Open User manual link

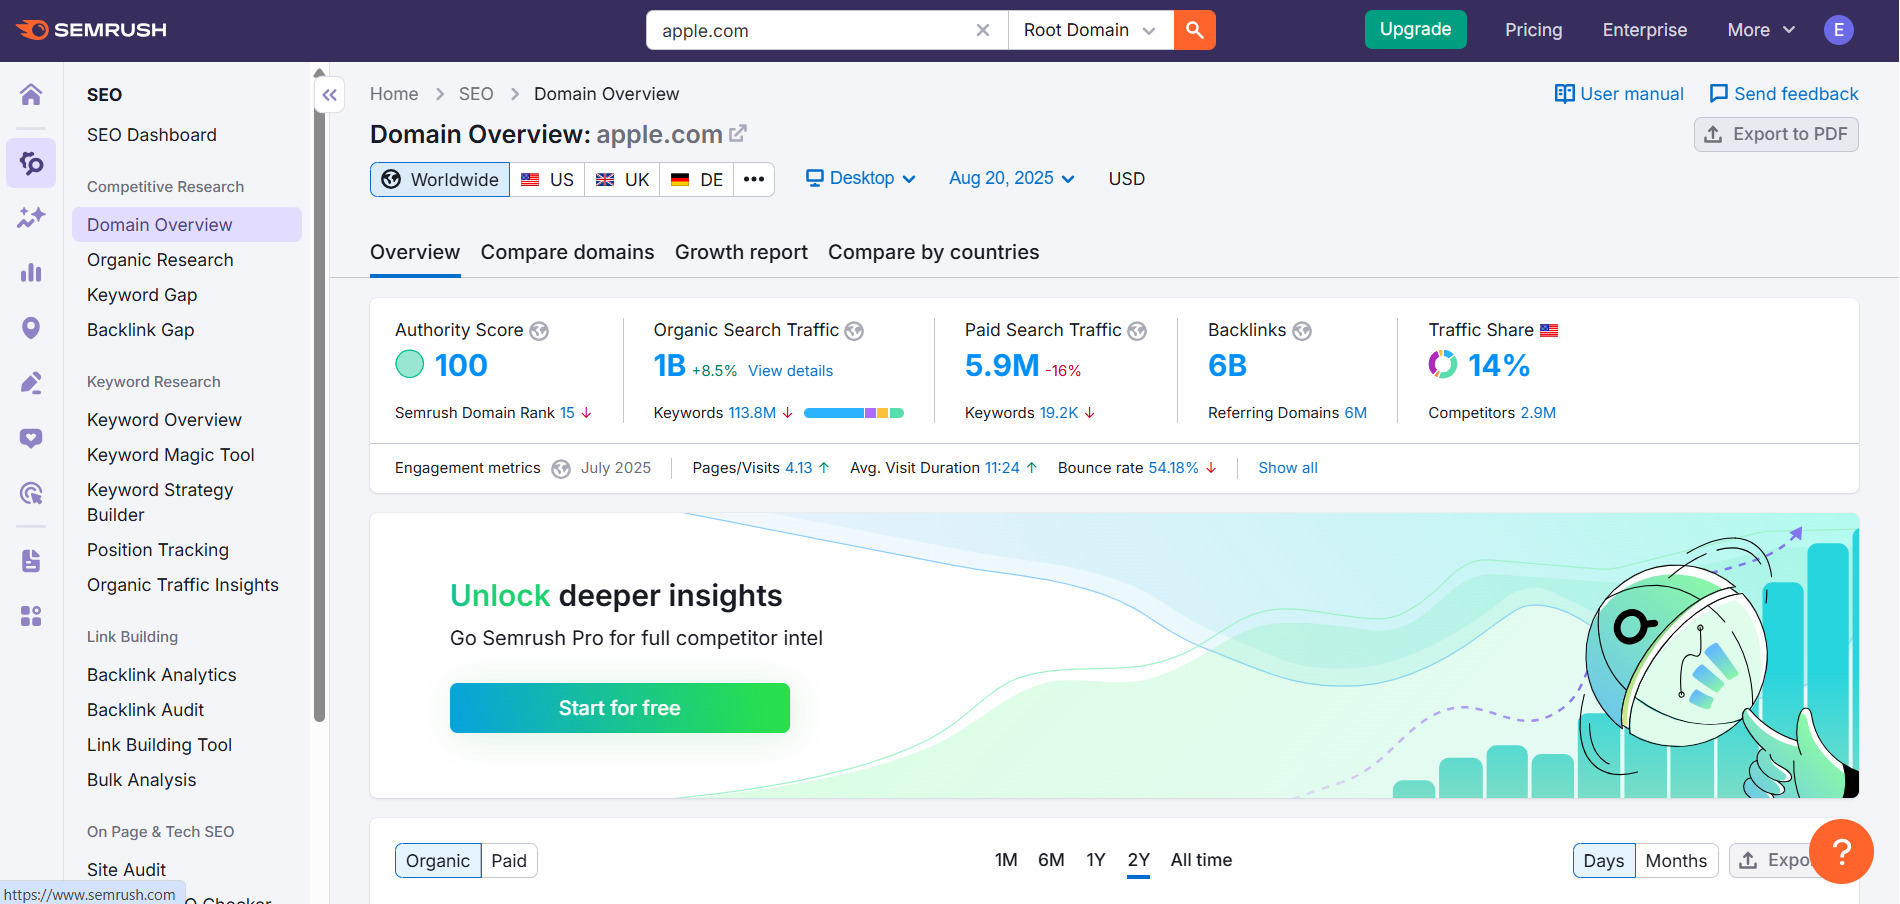pos(1619,94)
